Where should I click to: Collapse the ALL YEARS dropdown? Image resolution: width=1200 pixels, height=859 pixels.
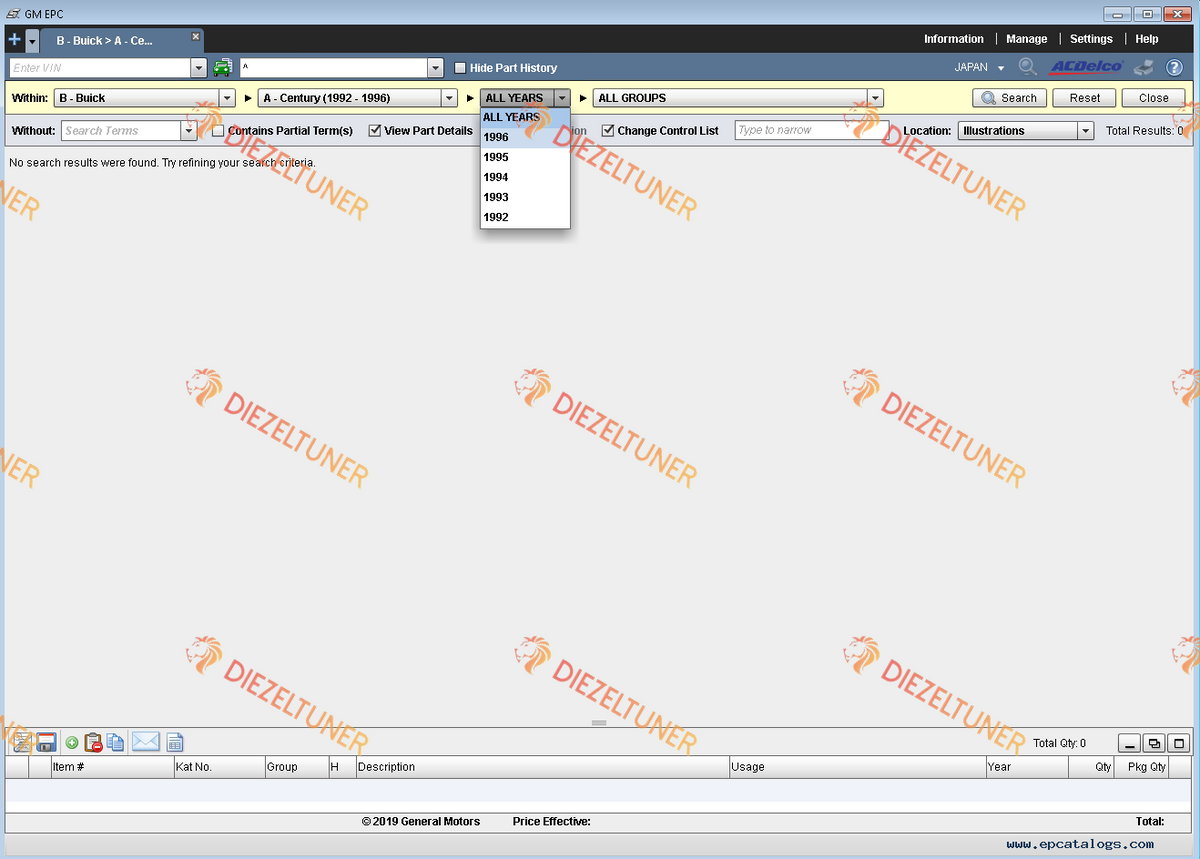click(562, 98)
